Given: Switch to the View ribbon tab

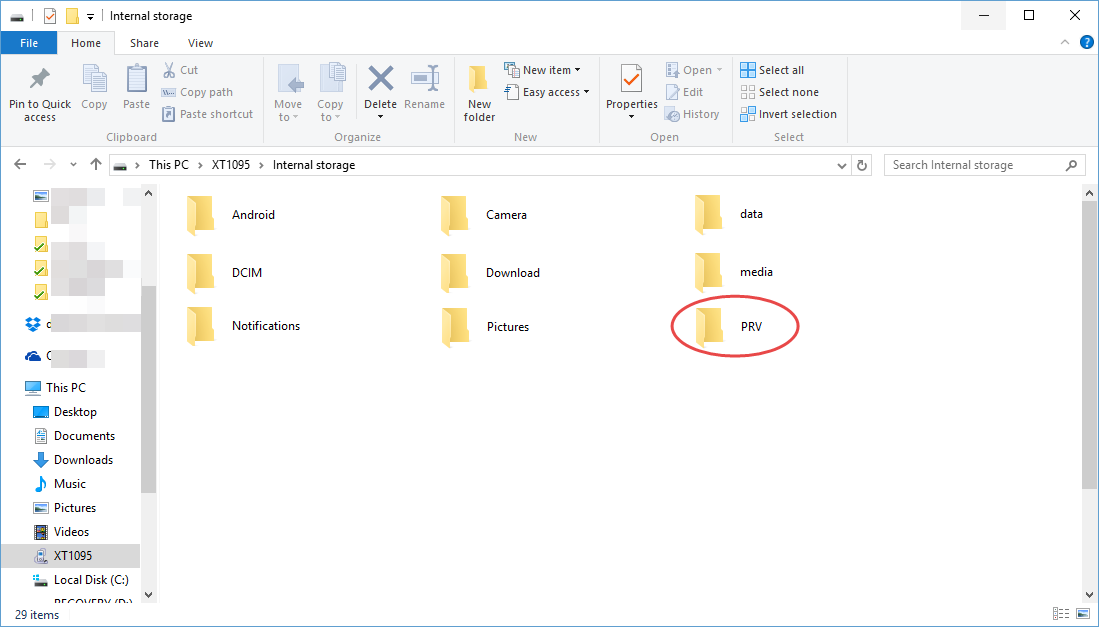Looking at the screenshot, I should [x=200, y=43].
